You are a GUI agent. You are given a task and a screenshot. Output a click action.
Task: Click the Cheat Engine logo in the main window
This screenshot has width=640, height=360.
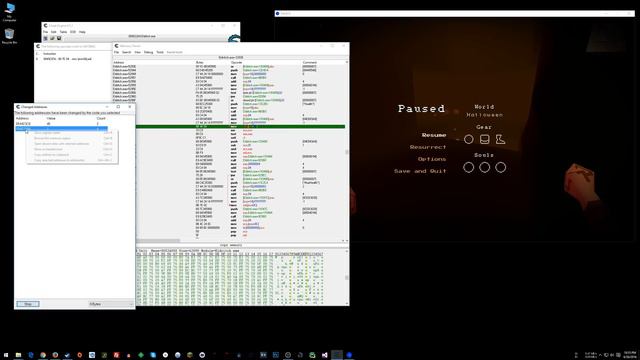click(234, 39)
